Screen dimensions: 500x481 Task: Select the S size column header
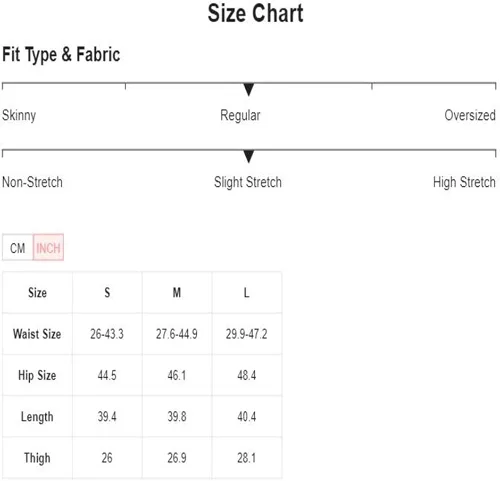click(107, 293)
